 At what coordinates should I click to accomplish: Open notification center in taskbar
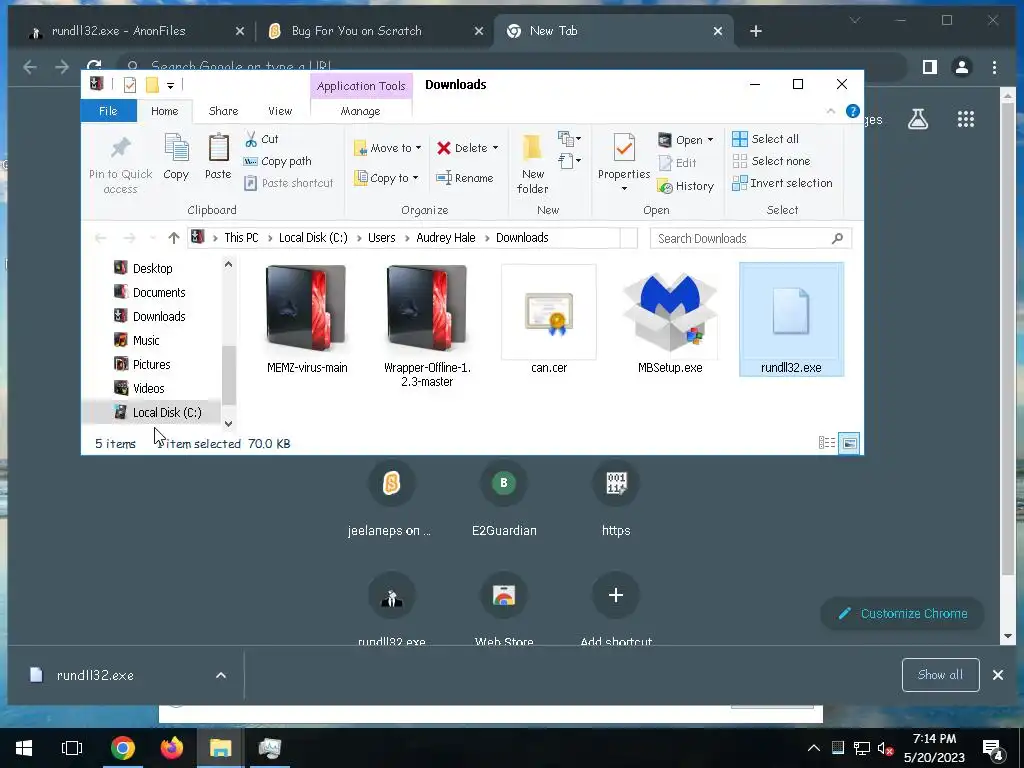coord(992,749)
